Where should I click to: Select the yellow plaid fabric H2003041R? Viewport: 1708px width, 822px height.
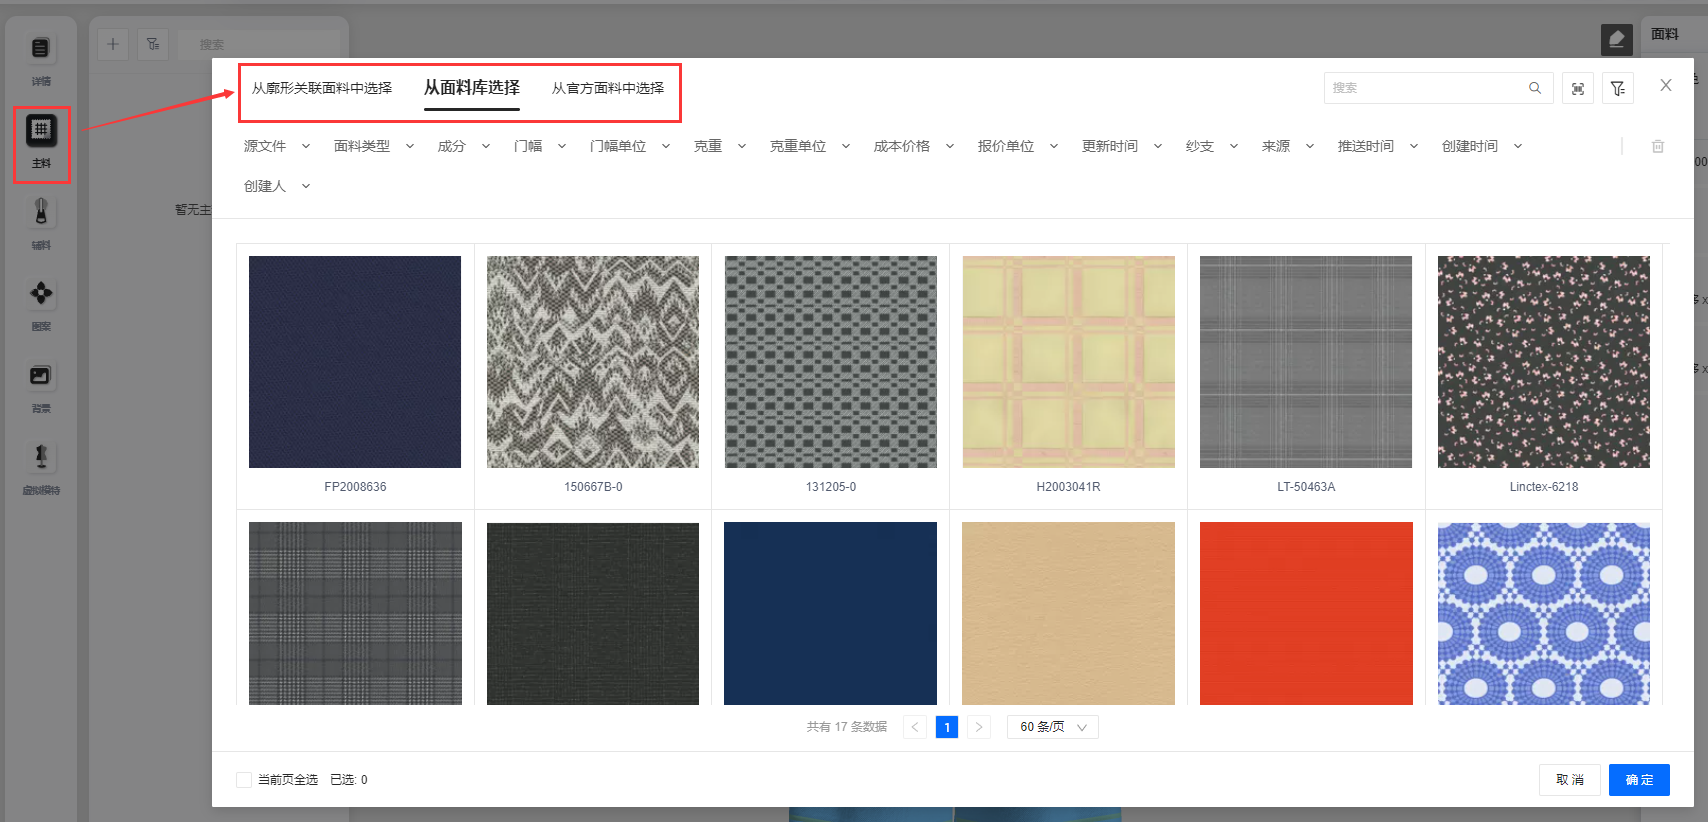[1068, 362]
